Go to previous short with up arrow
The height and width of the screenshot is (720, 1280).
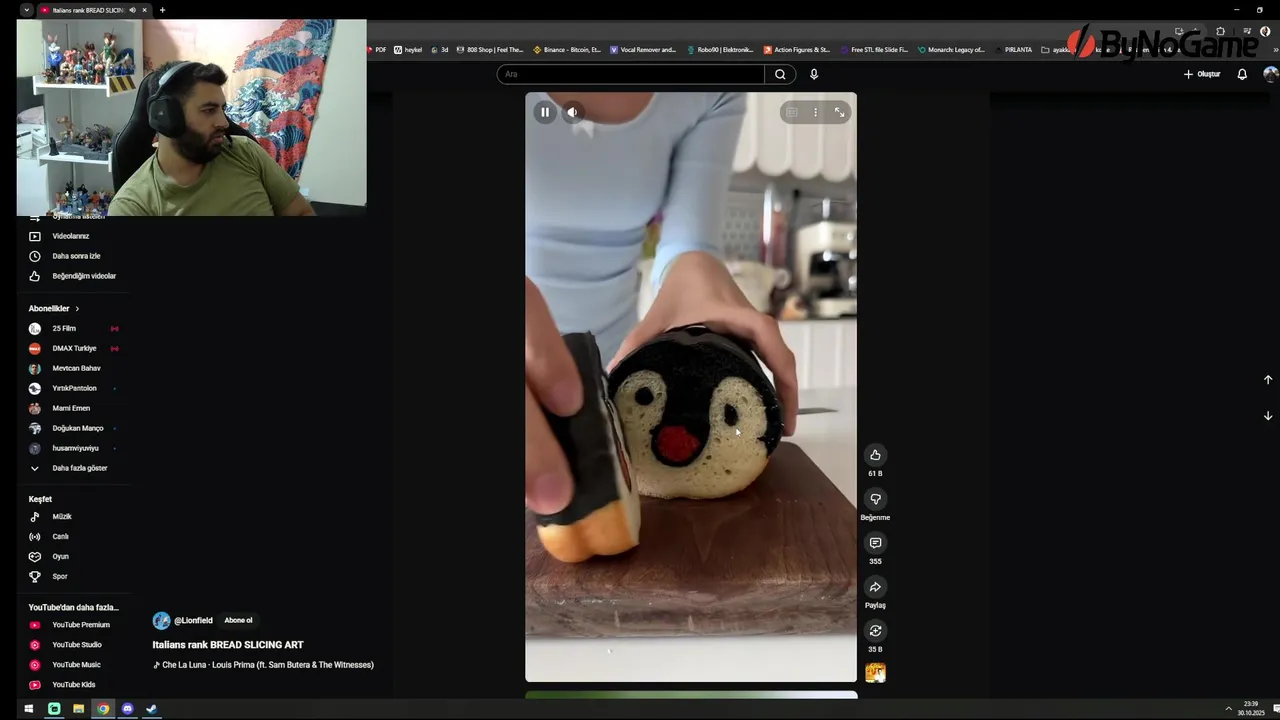tap(1268, 380)
